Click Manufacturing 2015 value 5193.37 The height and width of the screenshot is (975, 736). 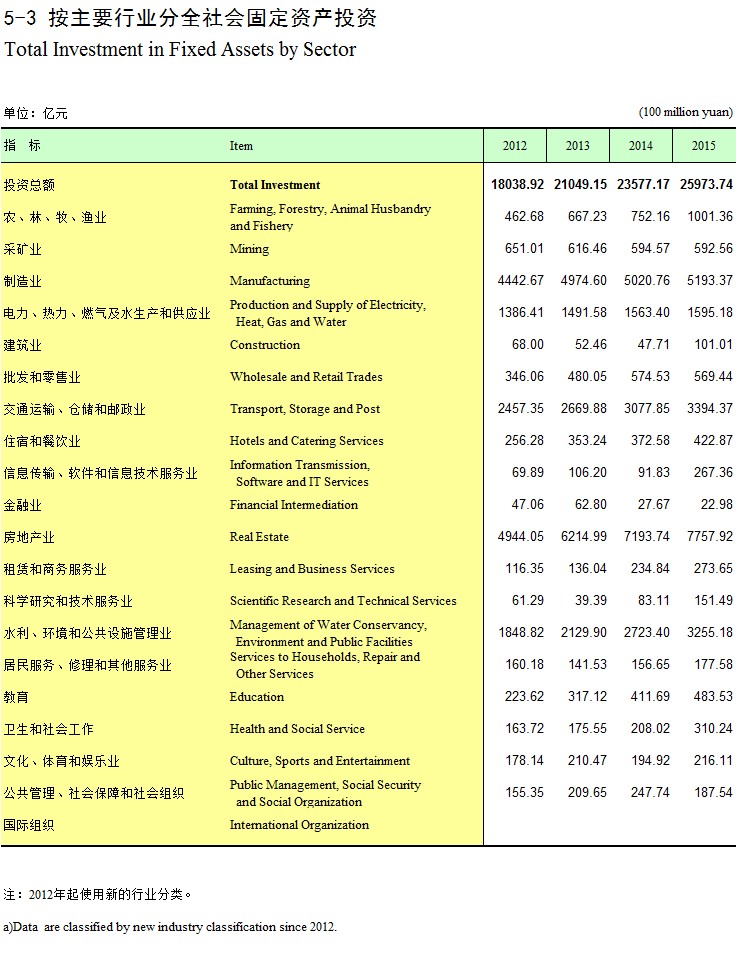pos(710,280)
